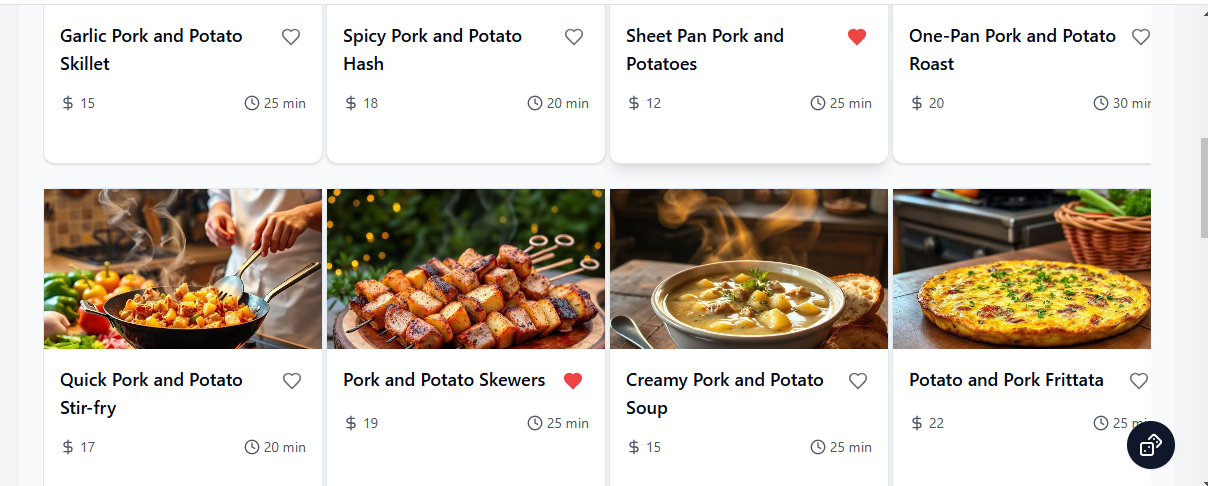
Task: Open the grilled skewers photo
Action: tap(466, 269)
